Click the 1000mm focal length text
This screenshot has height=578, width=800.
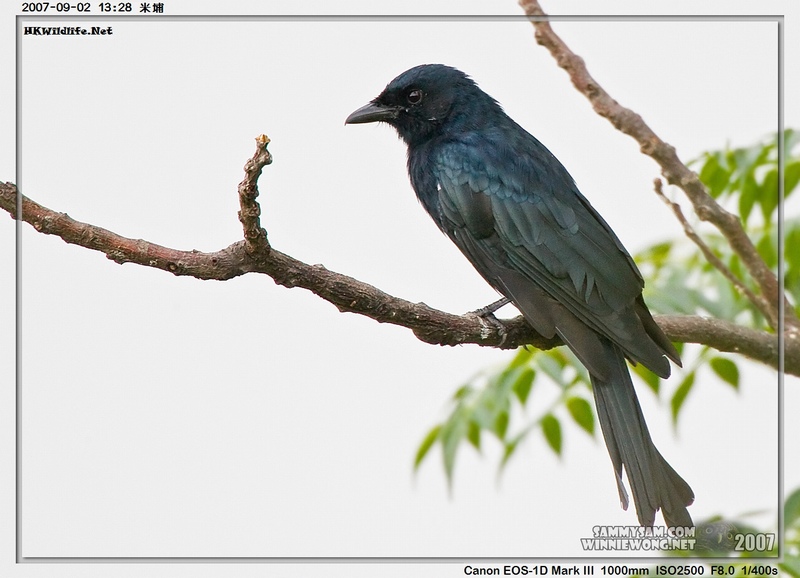point(625,570)
